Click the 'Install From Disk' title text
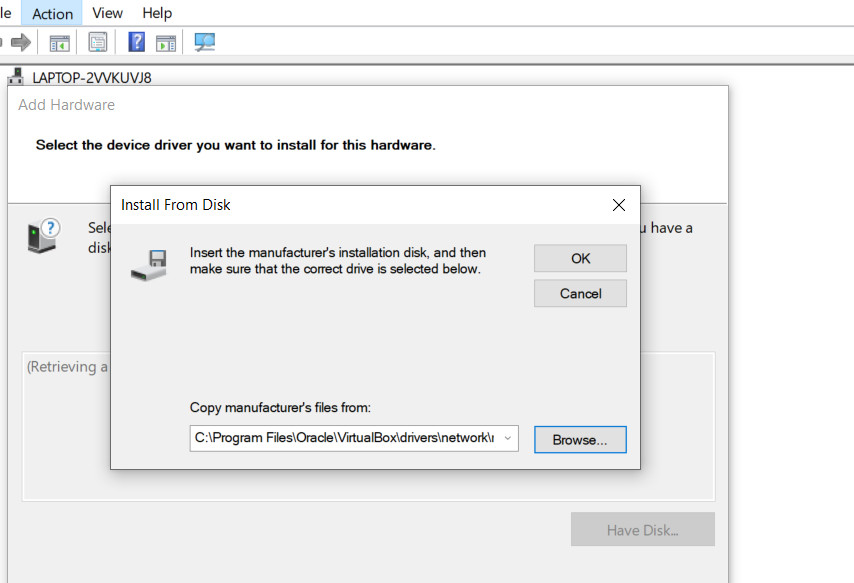854x583 pixels. click(x=175, y=205)
